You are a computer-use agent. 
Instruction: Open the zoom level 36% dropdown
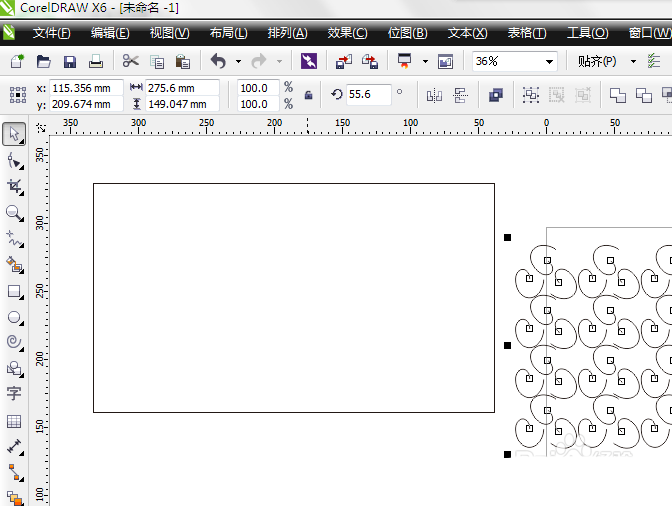tap(549, 62)
